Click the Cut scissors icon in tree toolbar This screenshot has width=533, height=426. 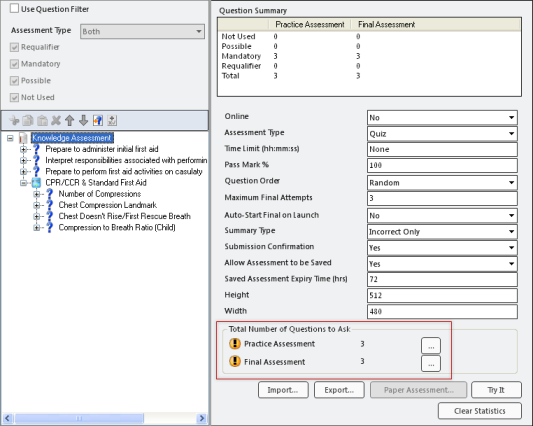pyautogui.click(x=14, y=120)
